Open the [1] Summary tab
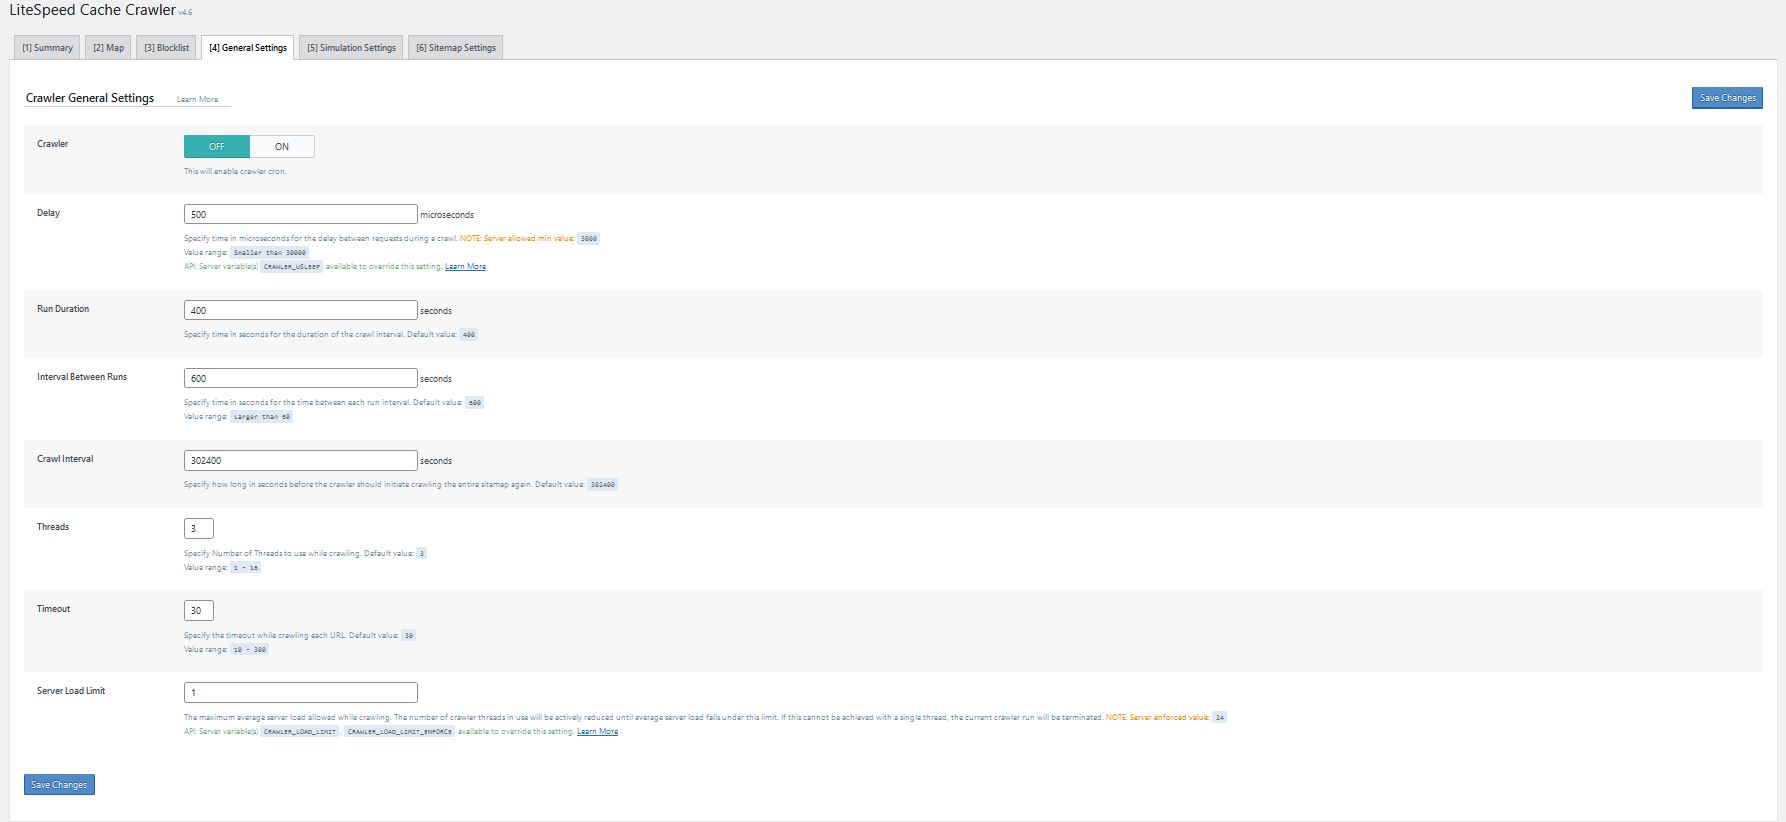 [47, 48]
